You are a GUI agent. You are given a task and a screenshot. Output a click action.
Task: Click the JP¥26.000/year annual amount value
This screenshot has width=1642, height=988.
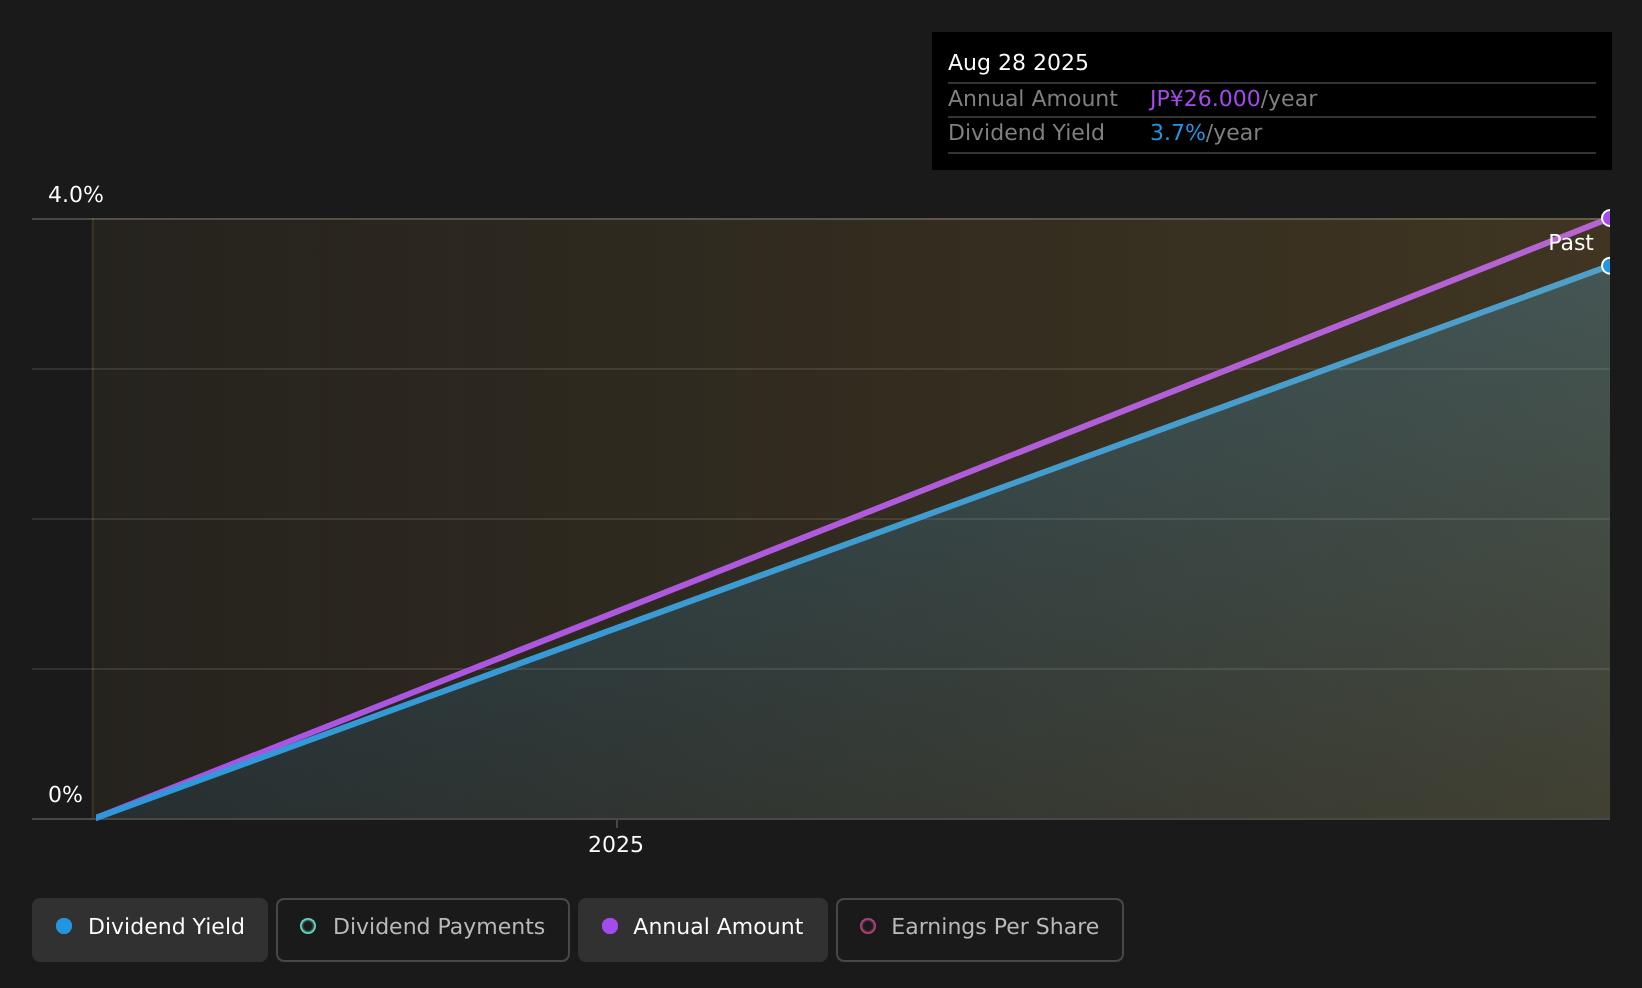(x=1233, y=99)
